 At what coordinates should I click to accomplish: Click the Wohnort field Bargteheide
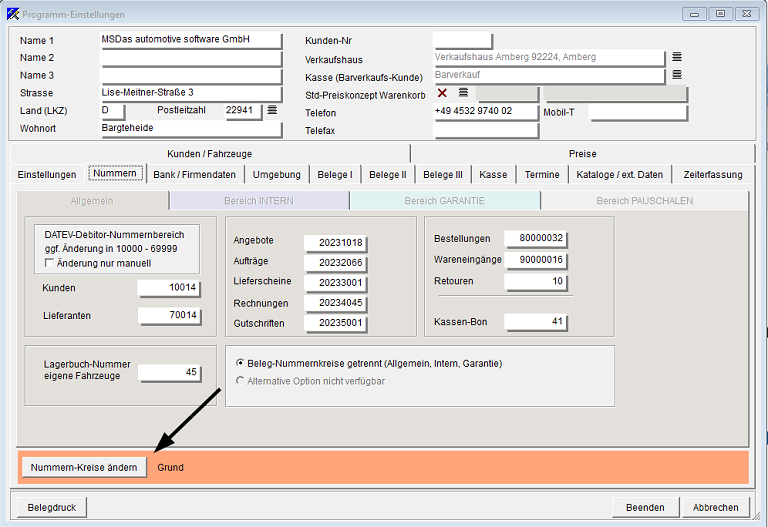tap(191, 128)
